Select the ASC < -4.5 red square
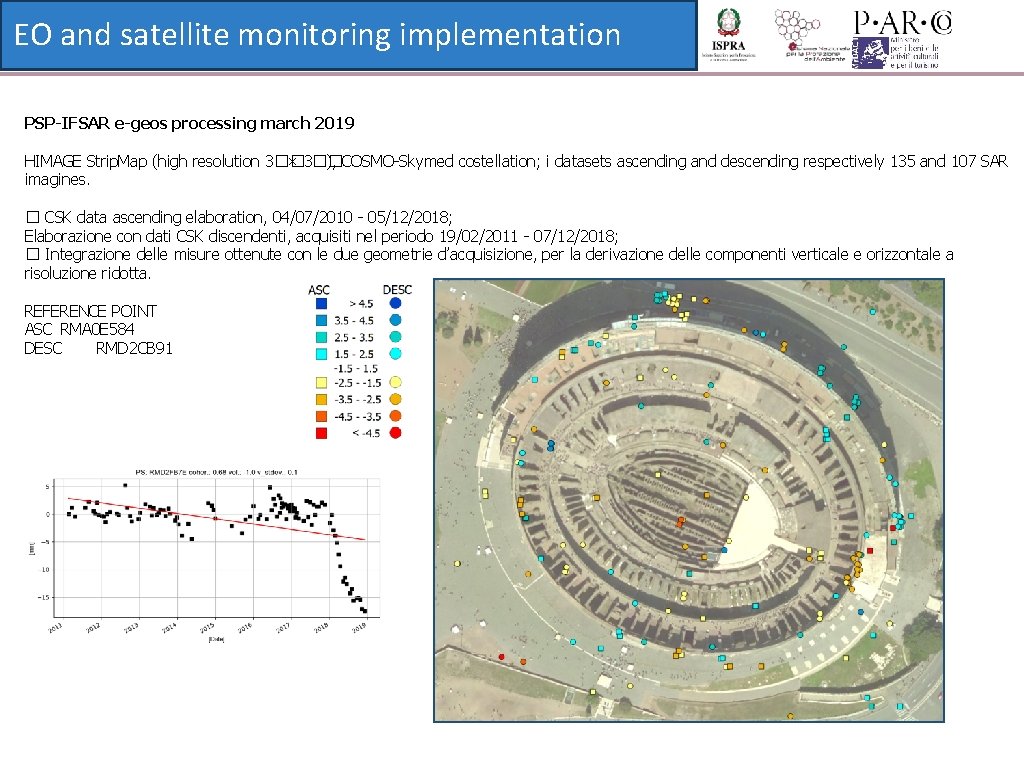The image size is (1024, 768). coord(321,434)
